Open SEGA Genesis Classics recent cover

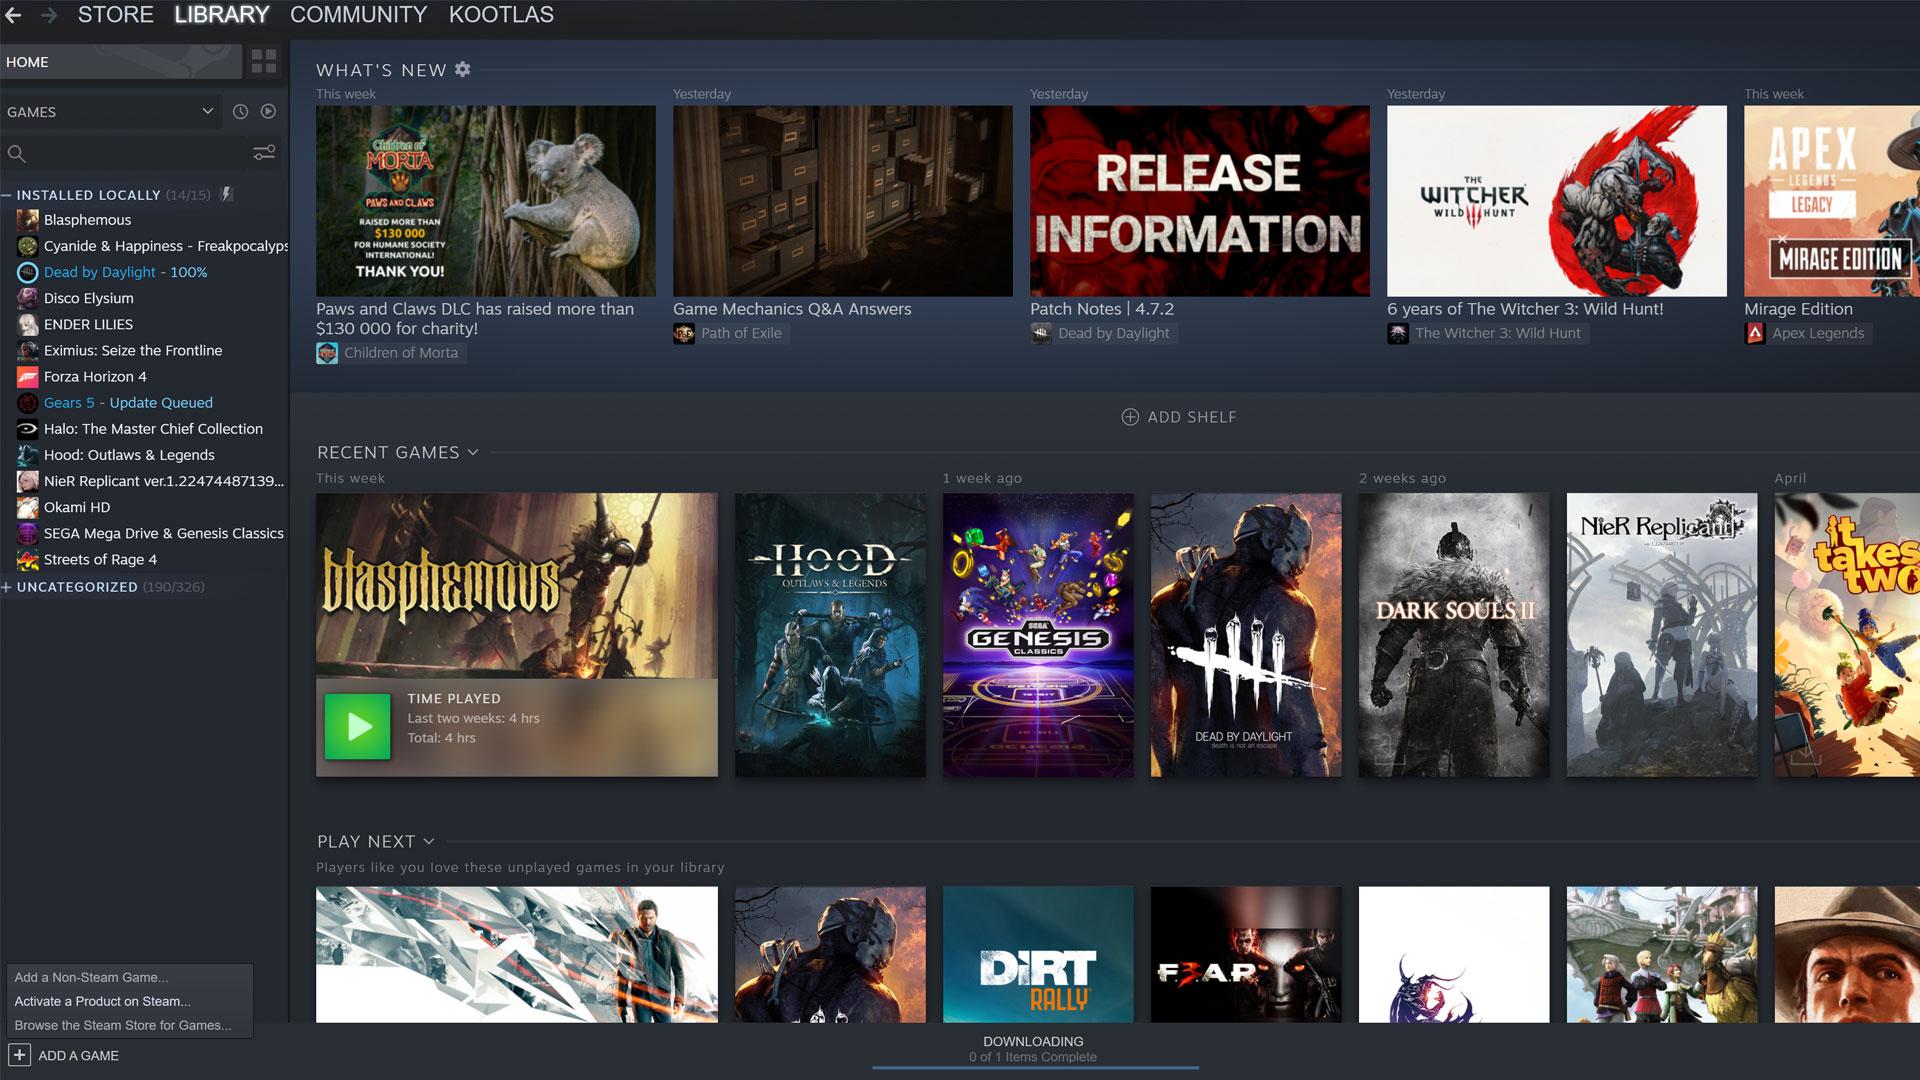pyautogui.click(x=1038, y=635)
